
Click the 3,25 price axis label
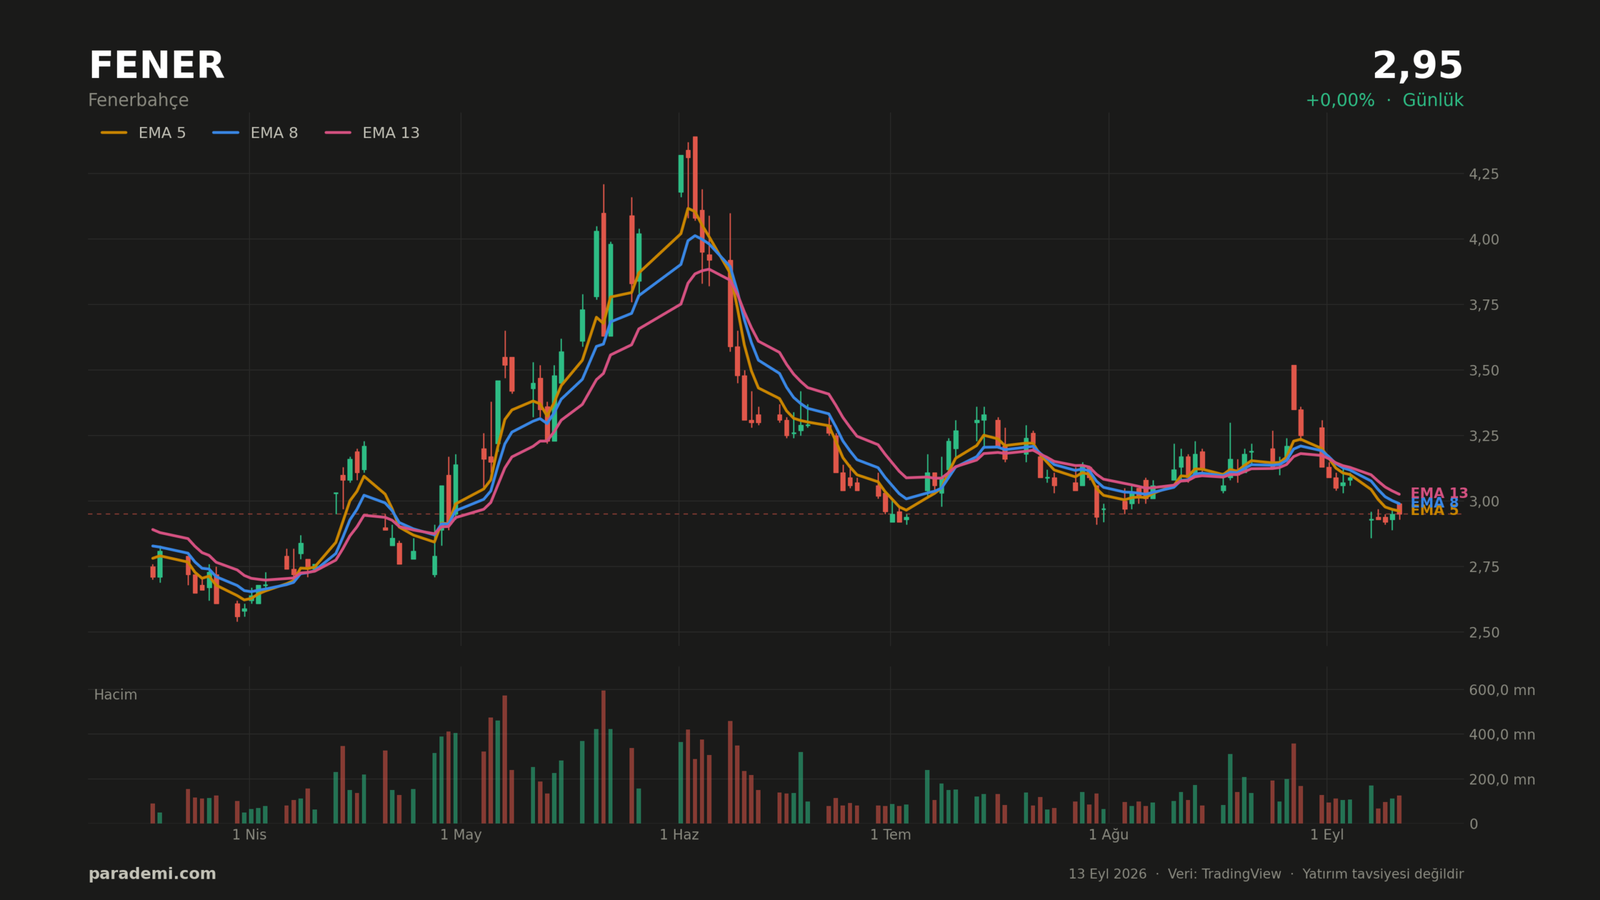[1483, 436]
